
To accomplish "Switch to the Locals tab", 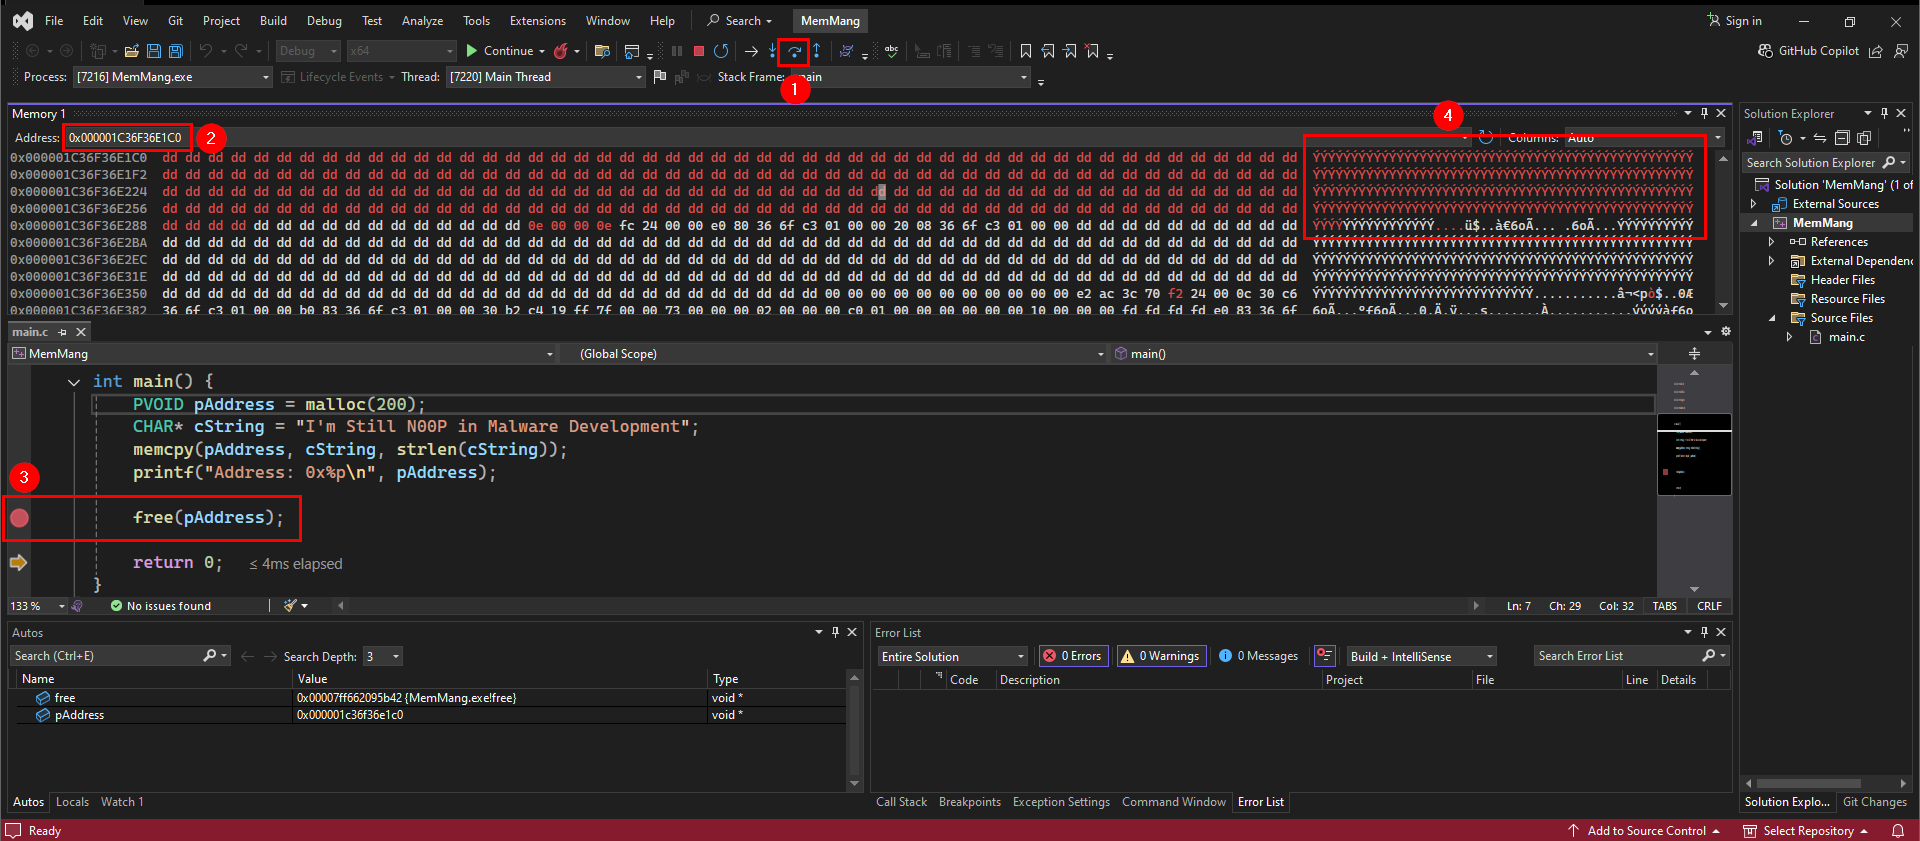I will tap(72, 802).
